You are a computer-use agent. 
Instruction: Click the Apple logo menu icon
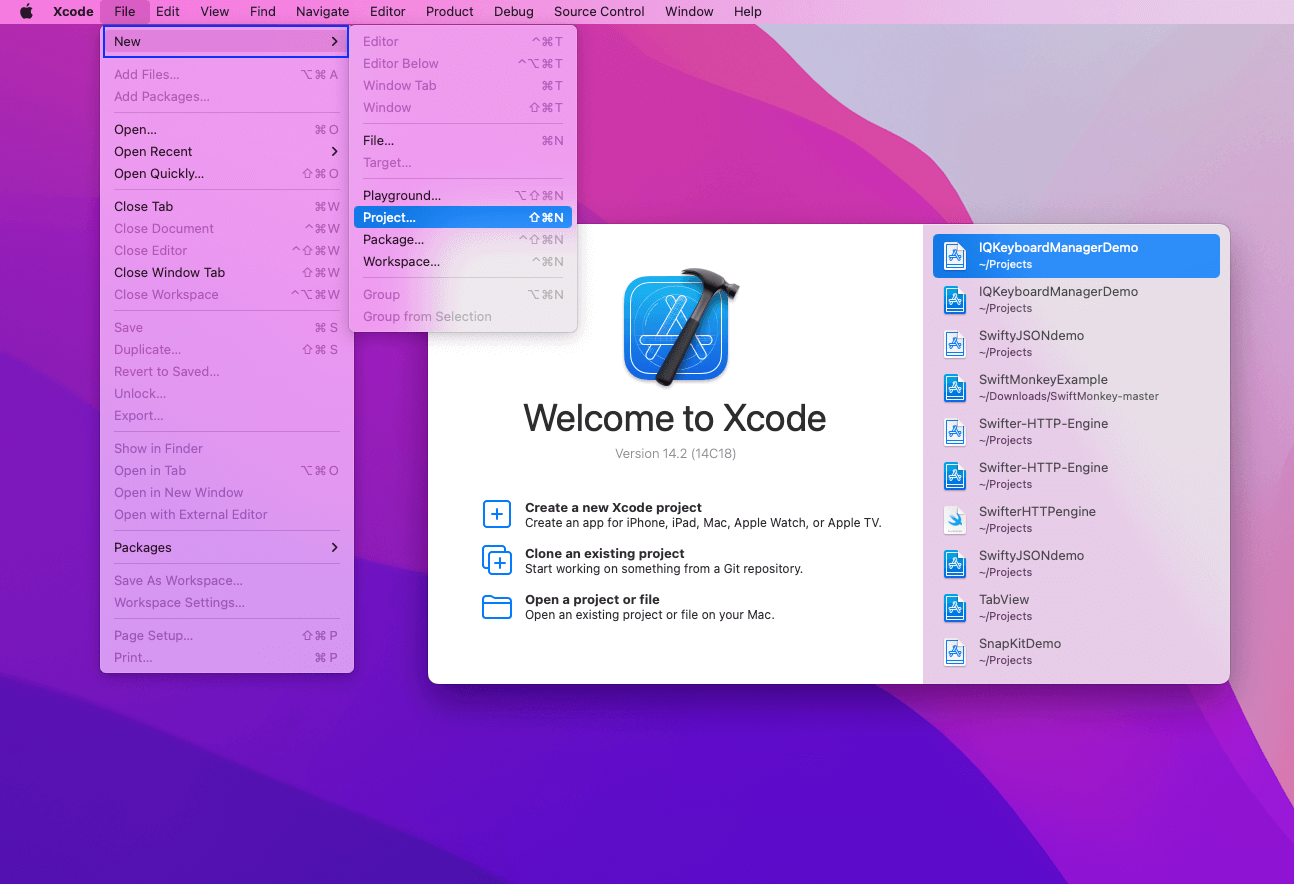coord(27,12)
